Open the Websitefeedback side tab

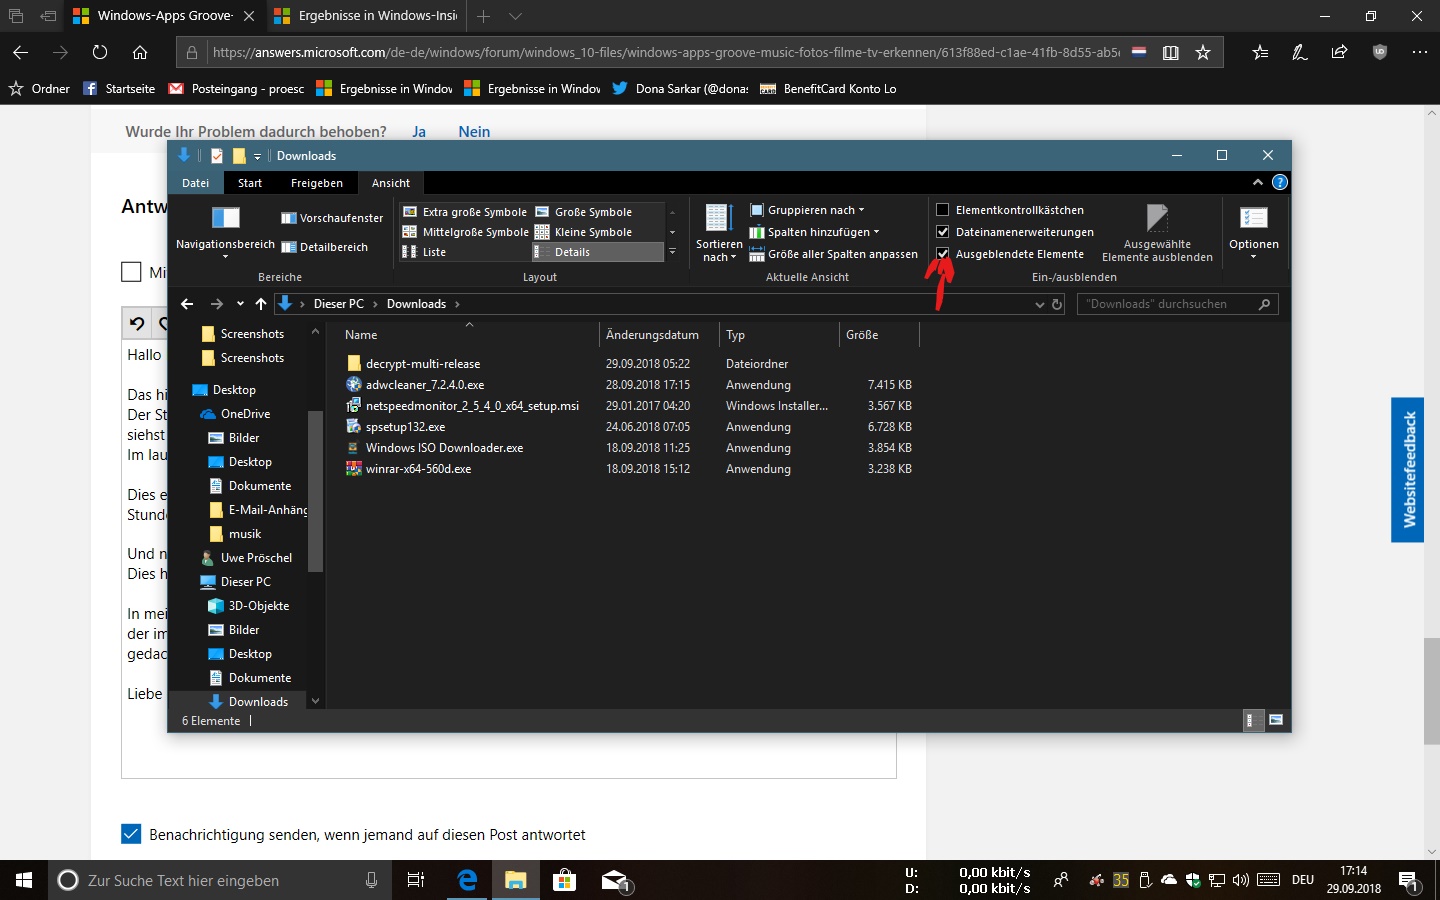pos(1408,470)
